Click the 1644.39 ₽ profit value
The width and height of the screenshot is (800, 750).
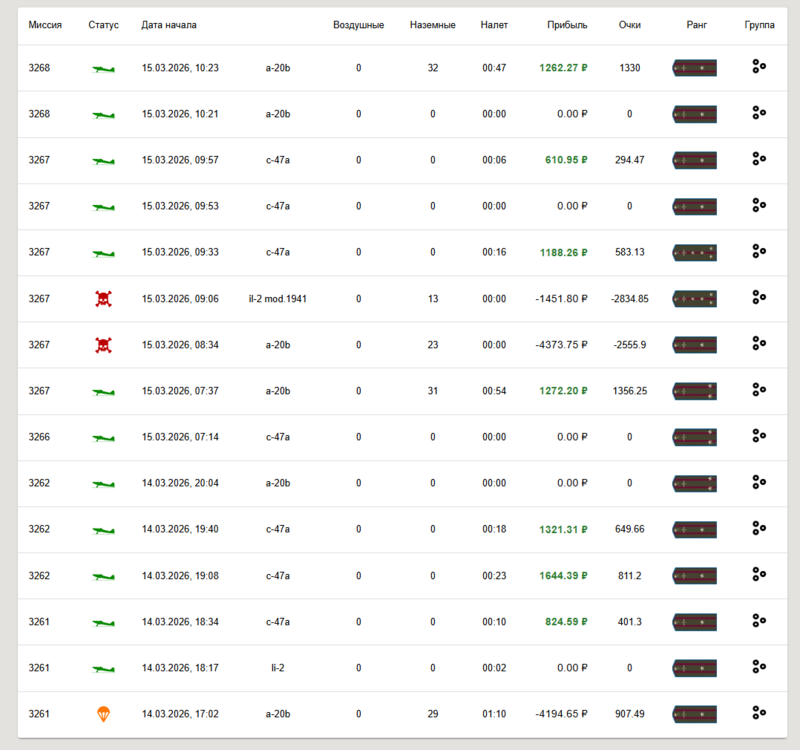[x=562, y=576]
